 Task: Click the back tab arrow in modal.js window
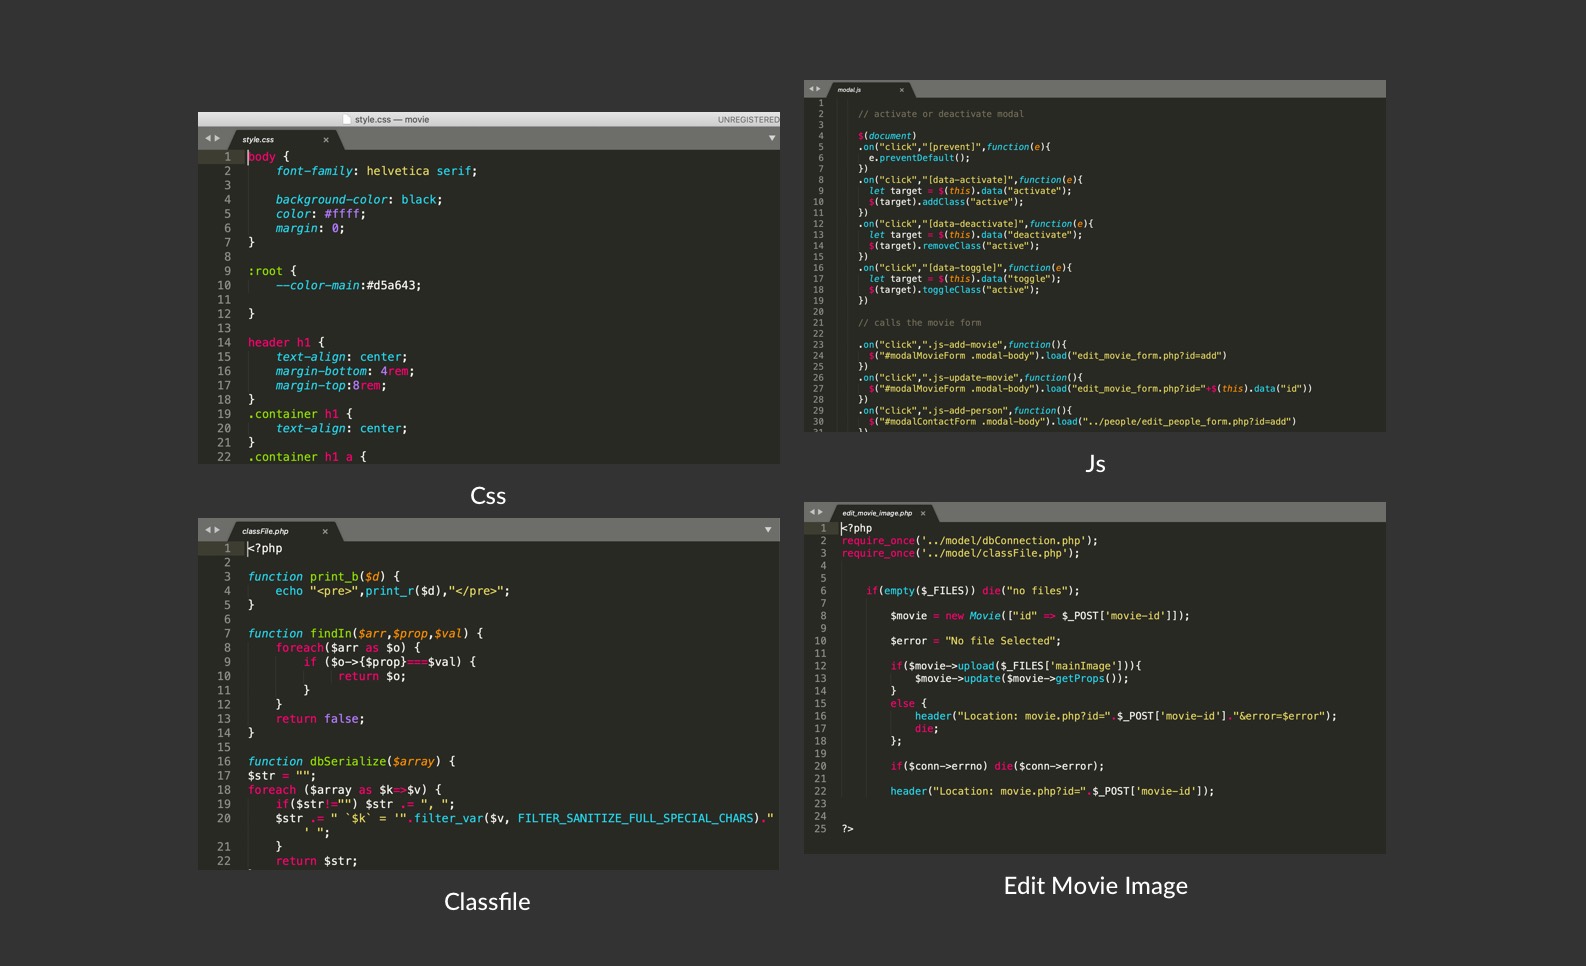click(x=811, y=89)
